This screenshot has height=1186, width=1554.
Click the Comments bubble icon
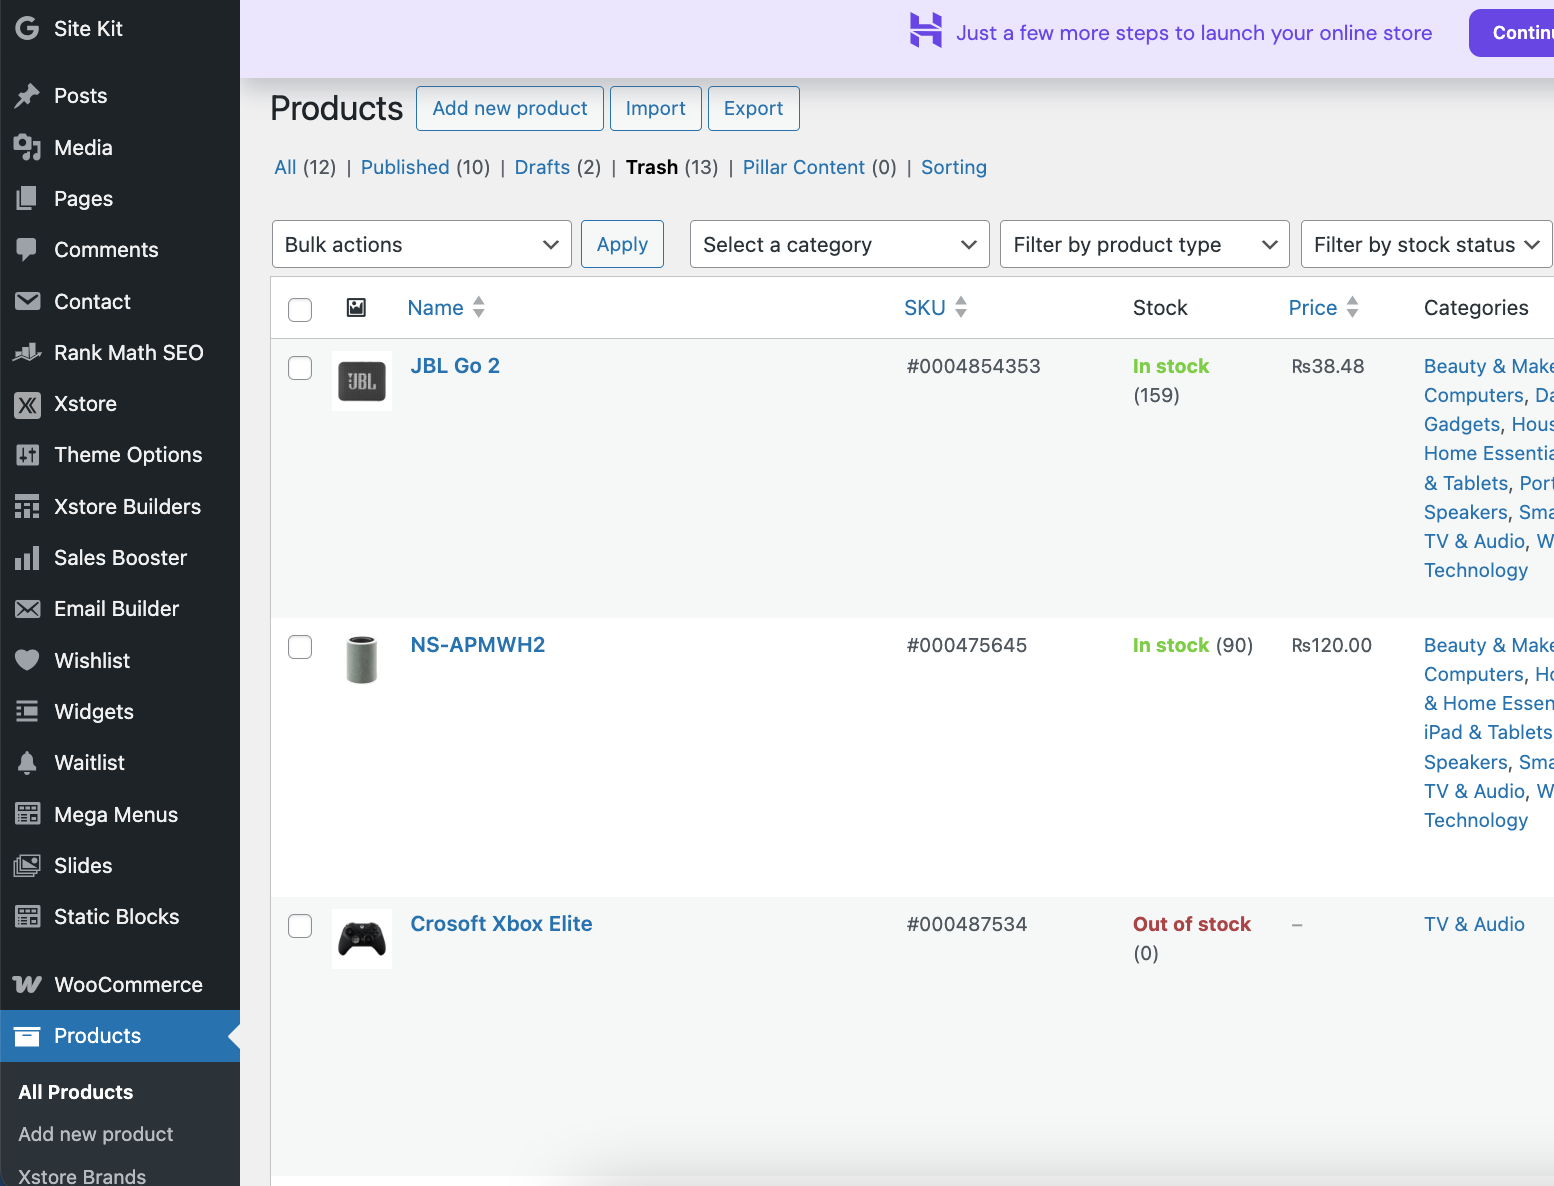pyautogui.click(x=27, y=250)
